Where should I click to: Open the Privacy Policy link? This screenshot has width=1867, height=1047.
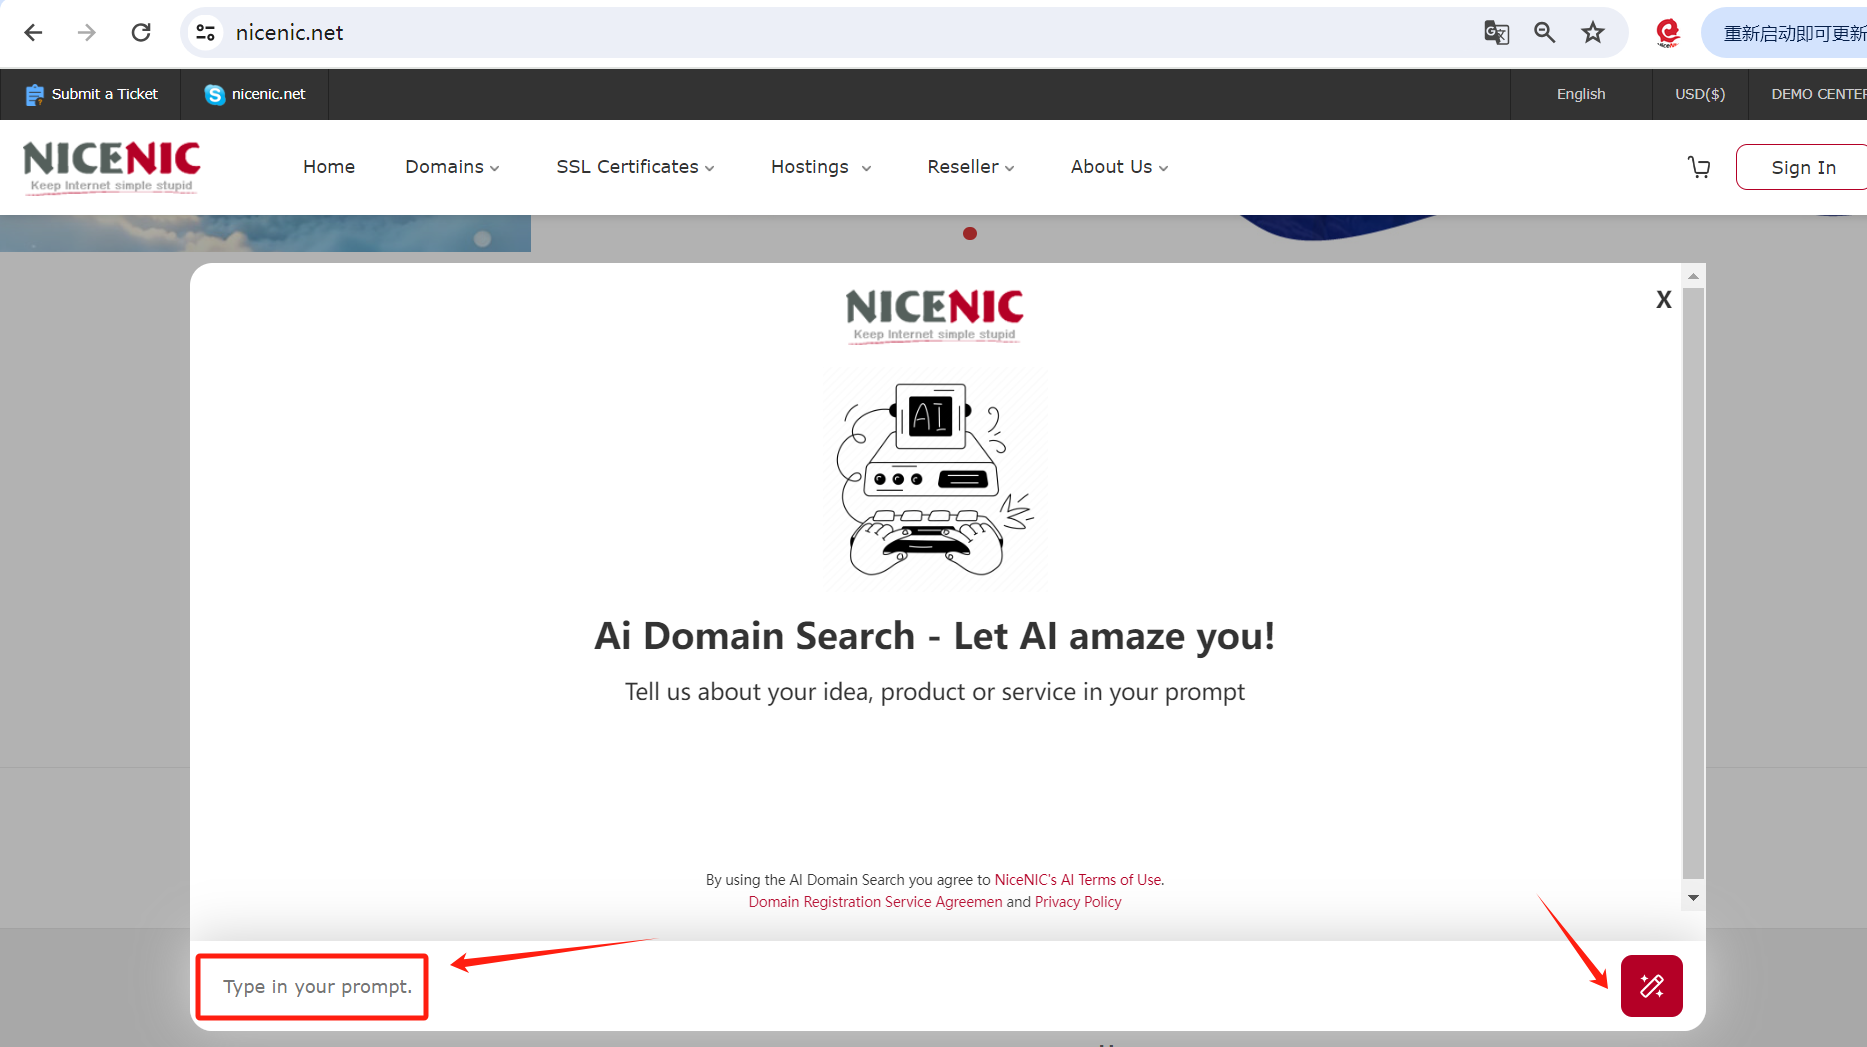1078,902
